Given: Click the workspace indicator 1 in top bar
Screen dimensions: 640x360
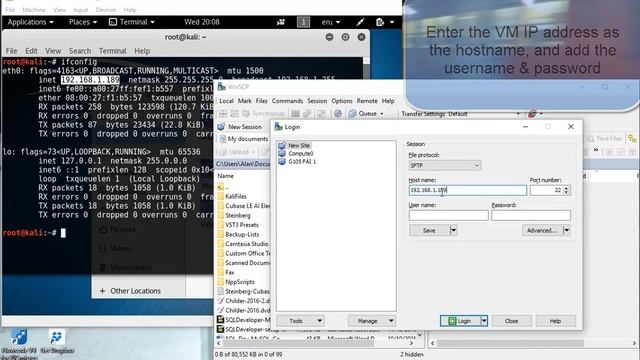Looking at the screenshot, I should point(303,22).
